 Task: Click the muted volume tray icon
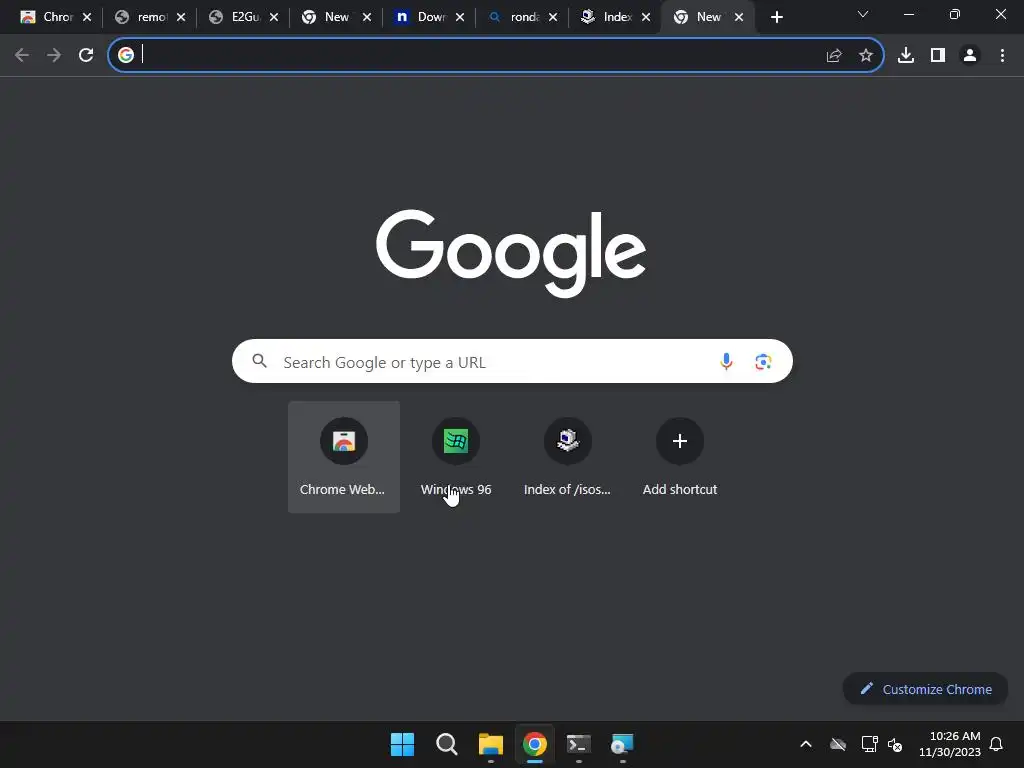895,744
